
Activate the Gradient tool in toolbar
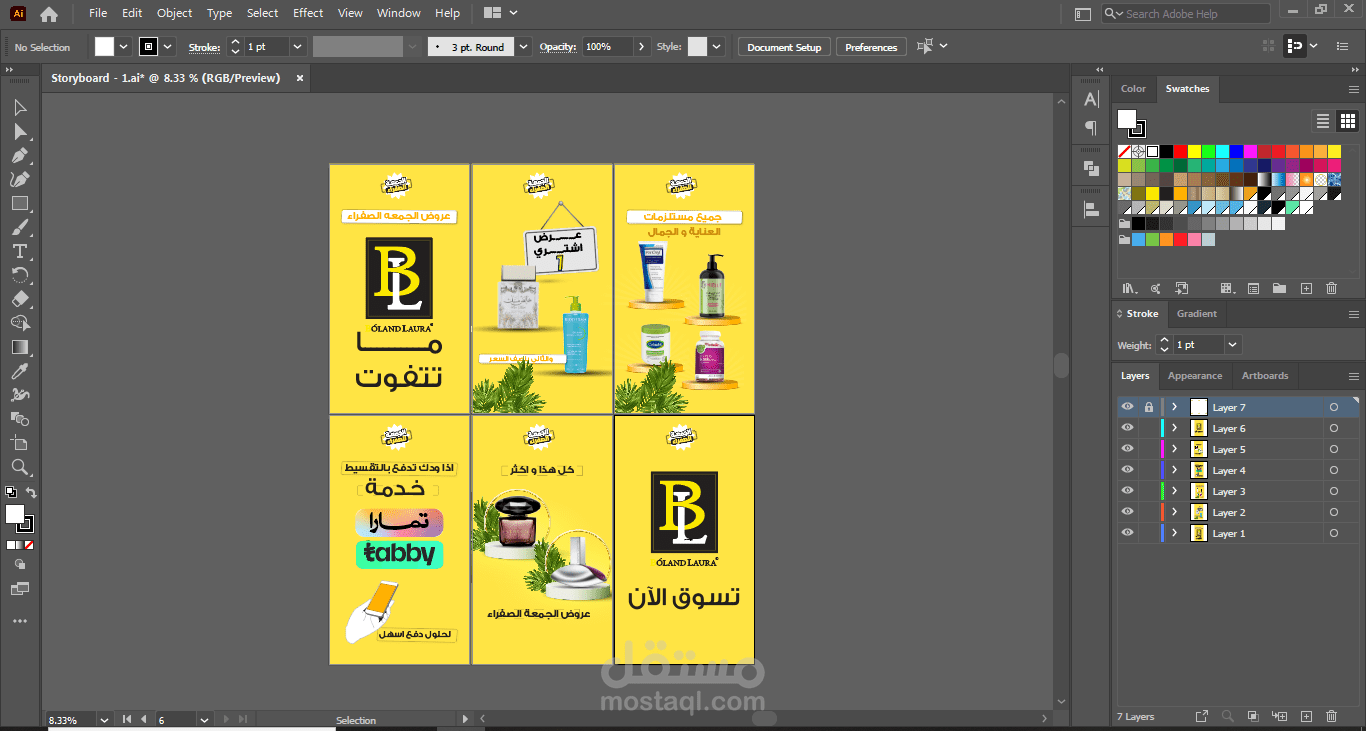pyautogui.click(x=20, y=347)
